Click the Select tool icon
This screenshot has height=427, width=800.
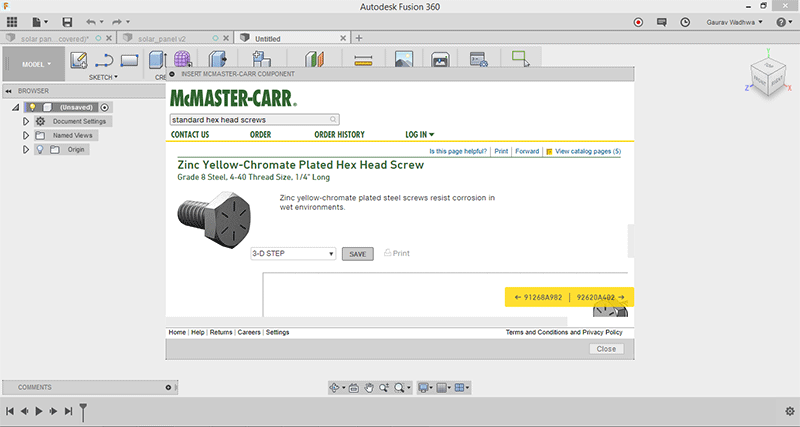[520, 58]
